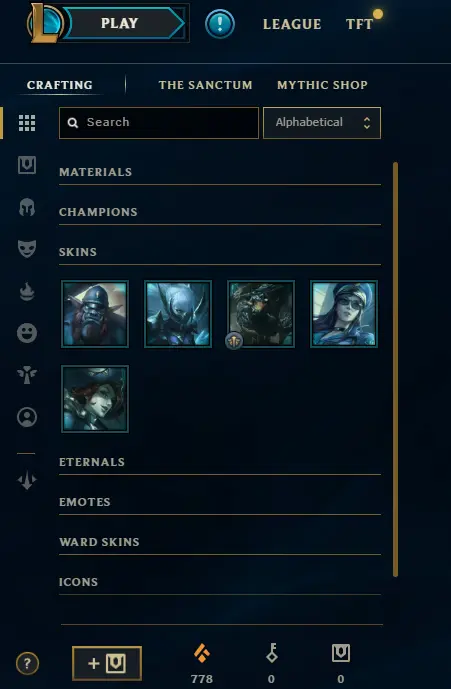Select the all-items grid filter icon
The height and width of the screenshot is (689, 451).
click(27, 123)
